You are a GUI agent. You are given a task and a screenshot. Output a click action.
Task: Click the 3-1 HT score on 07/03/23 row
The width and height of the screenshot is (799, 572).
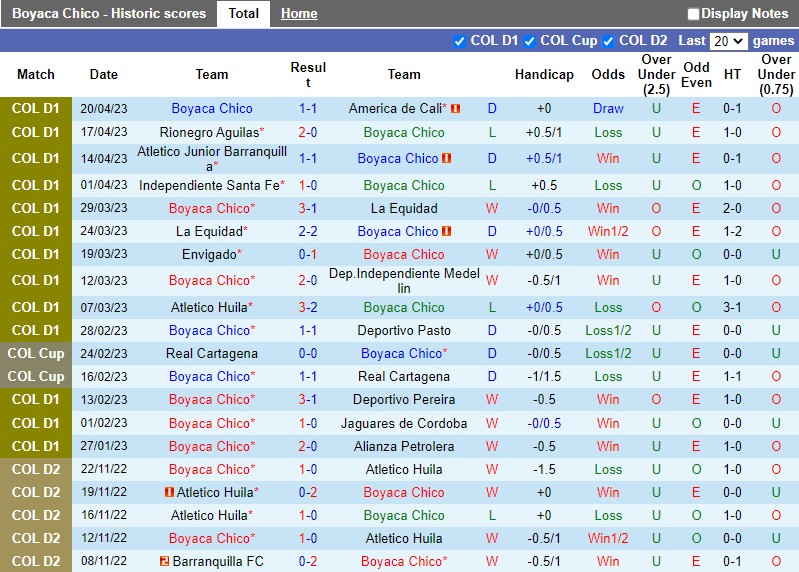732,308
